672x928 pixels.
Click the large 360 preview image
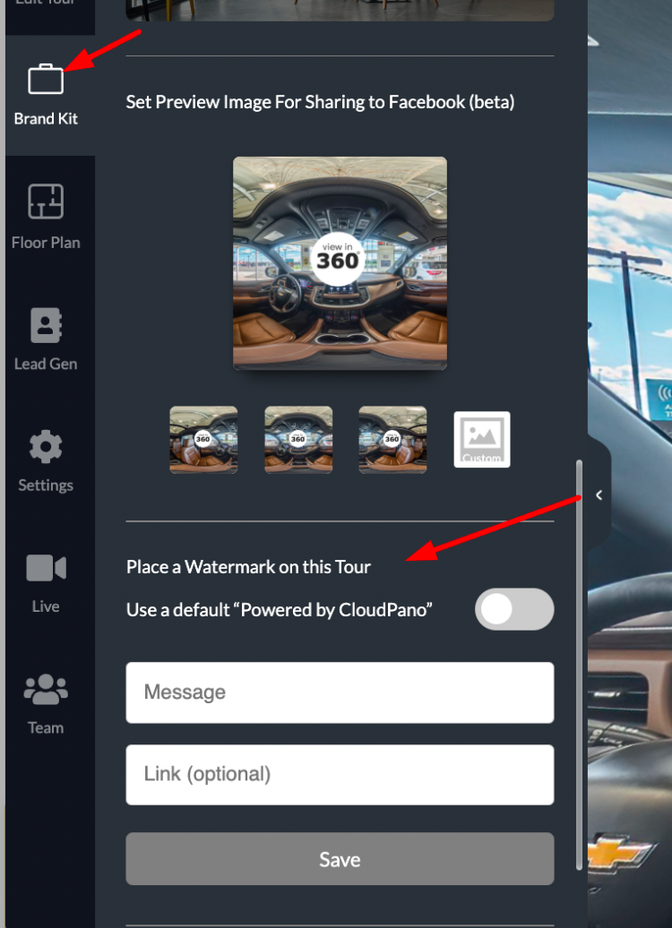[340, 263]
